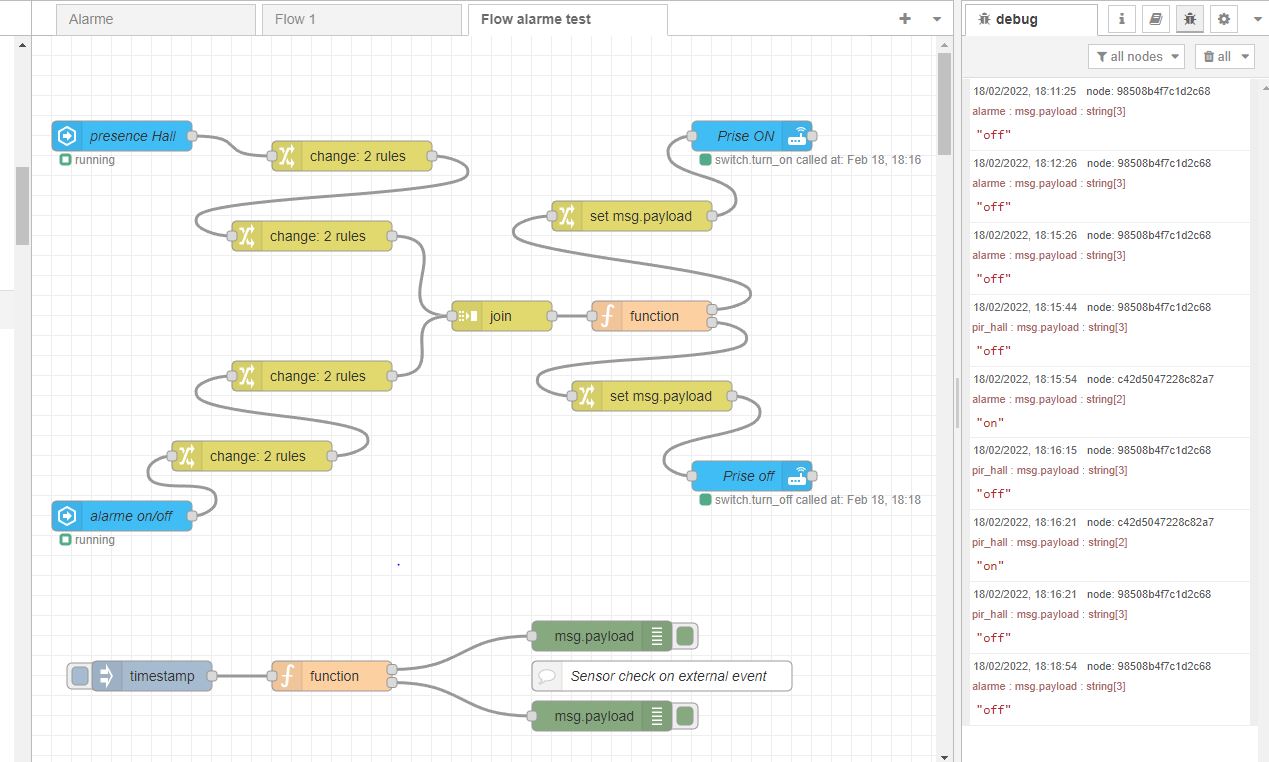
Task: Select the change node after presence Hall
Action: pos(352,156)
